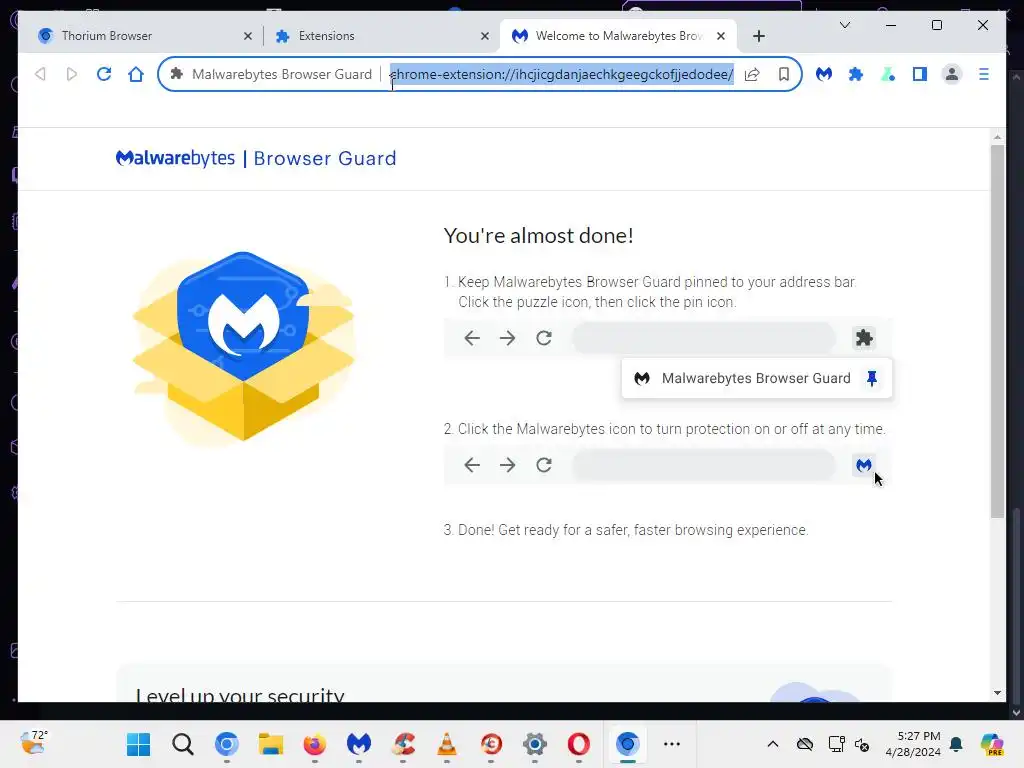The width and height of the screenshot is (1024, 768).
Task: Toggle the side panel icon
Action: click(920, 74)
